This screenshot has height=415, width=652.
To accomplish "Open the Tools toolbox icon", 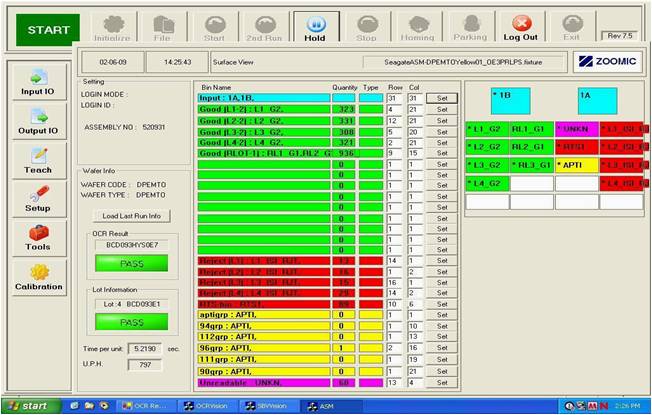I will pyautogui.click(x=38, y=238).
